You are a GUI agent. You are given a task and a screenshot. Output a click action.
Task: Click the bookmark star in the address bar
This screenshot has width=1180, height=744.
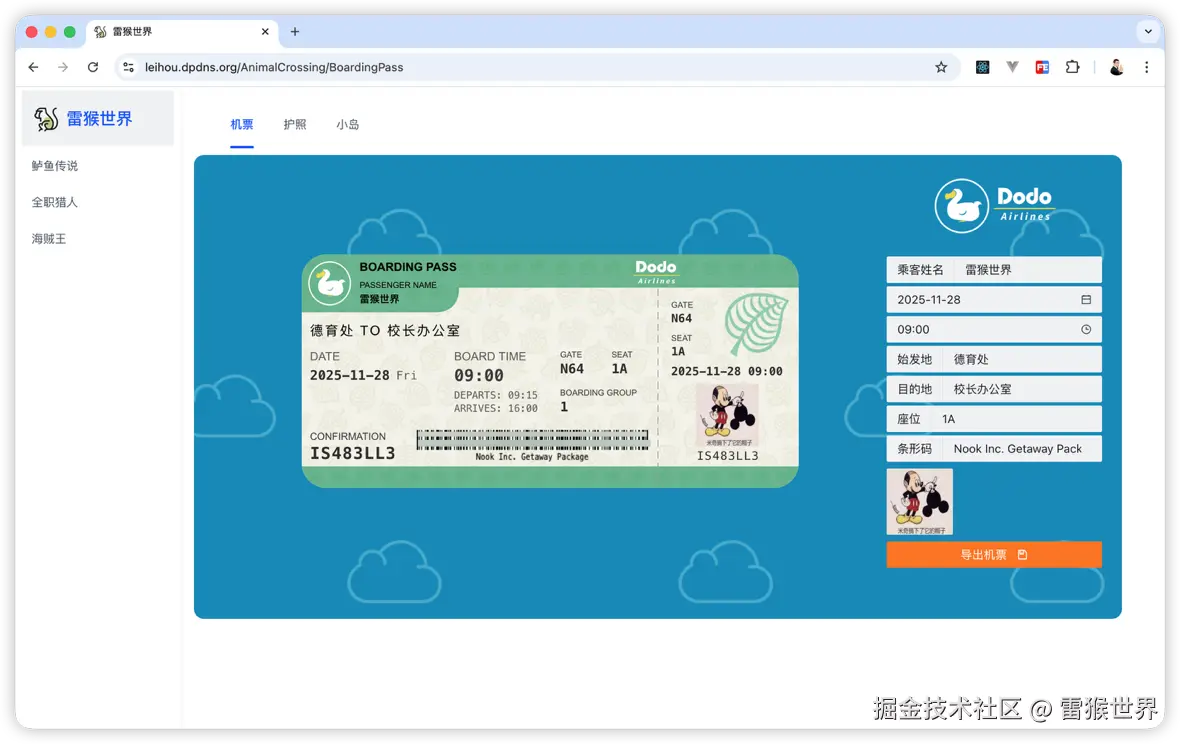(941, 67)
